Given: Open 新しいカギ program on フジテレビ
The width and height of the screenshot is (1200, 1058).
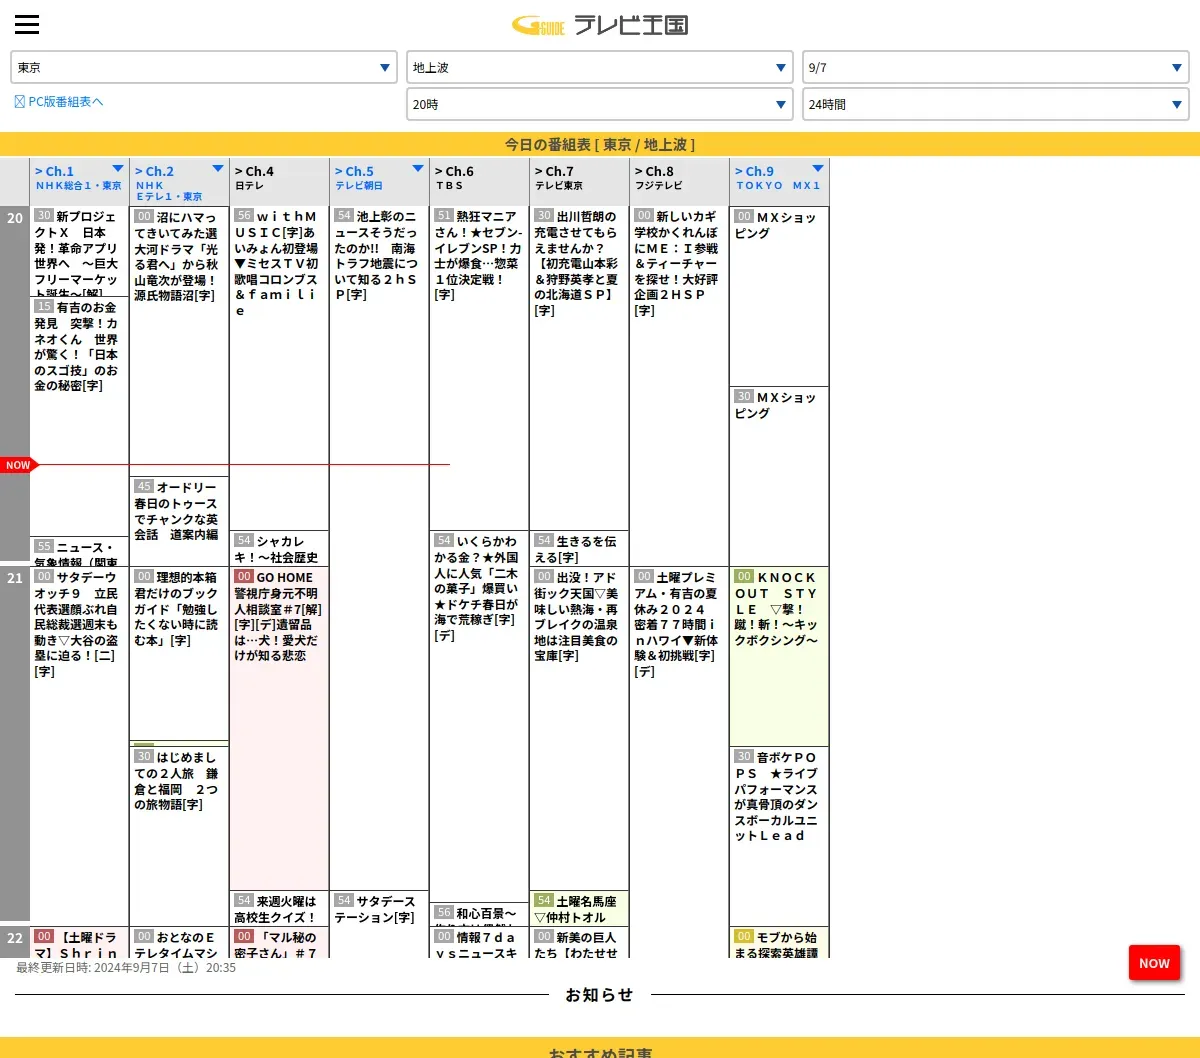Looking at the screenshot, I should (x=679, y=386).
